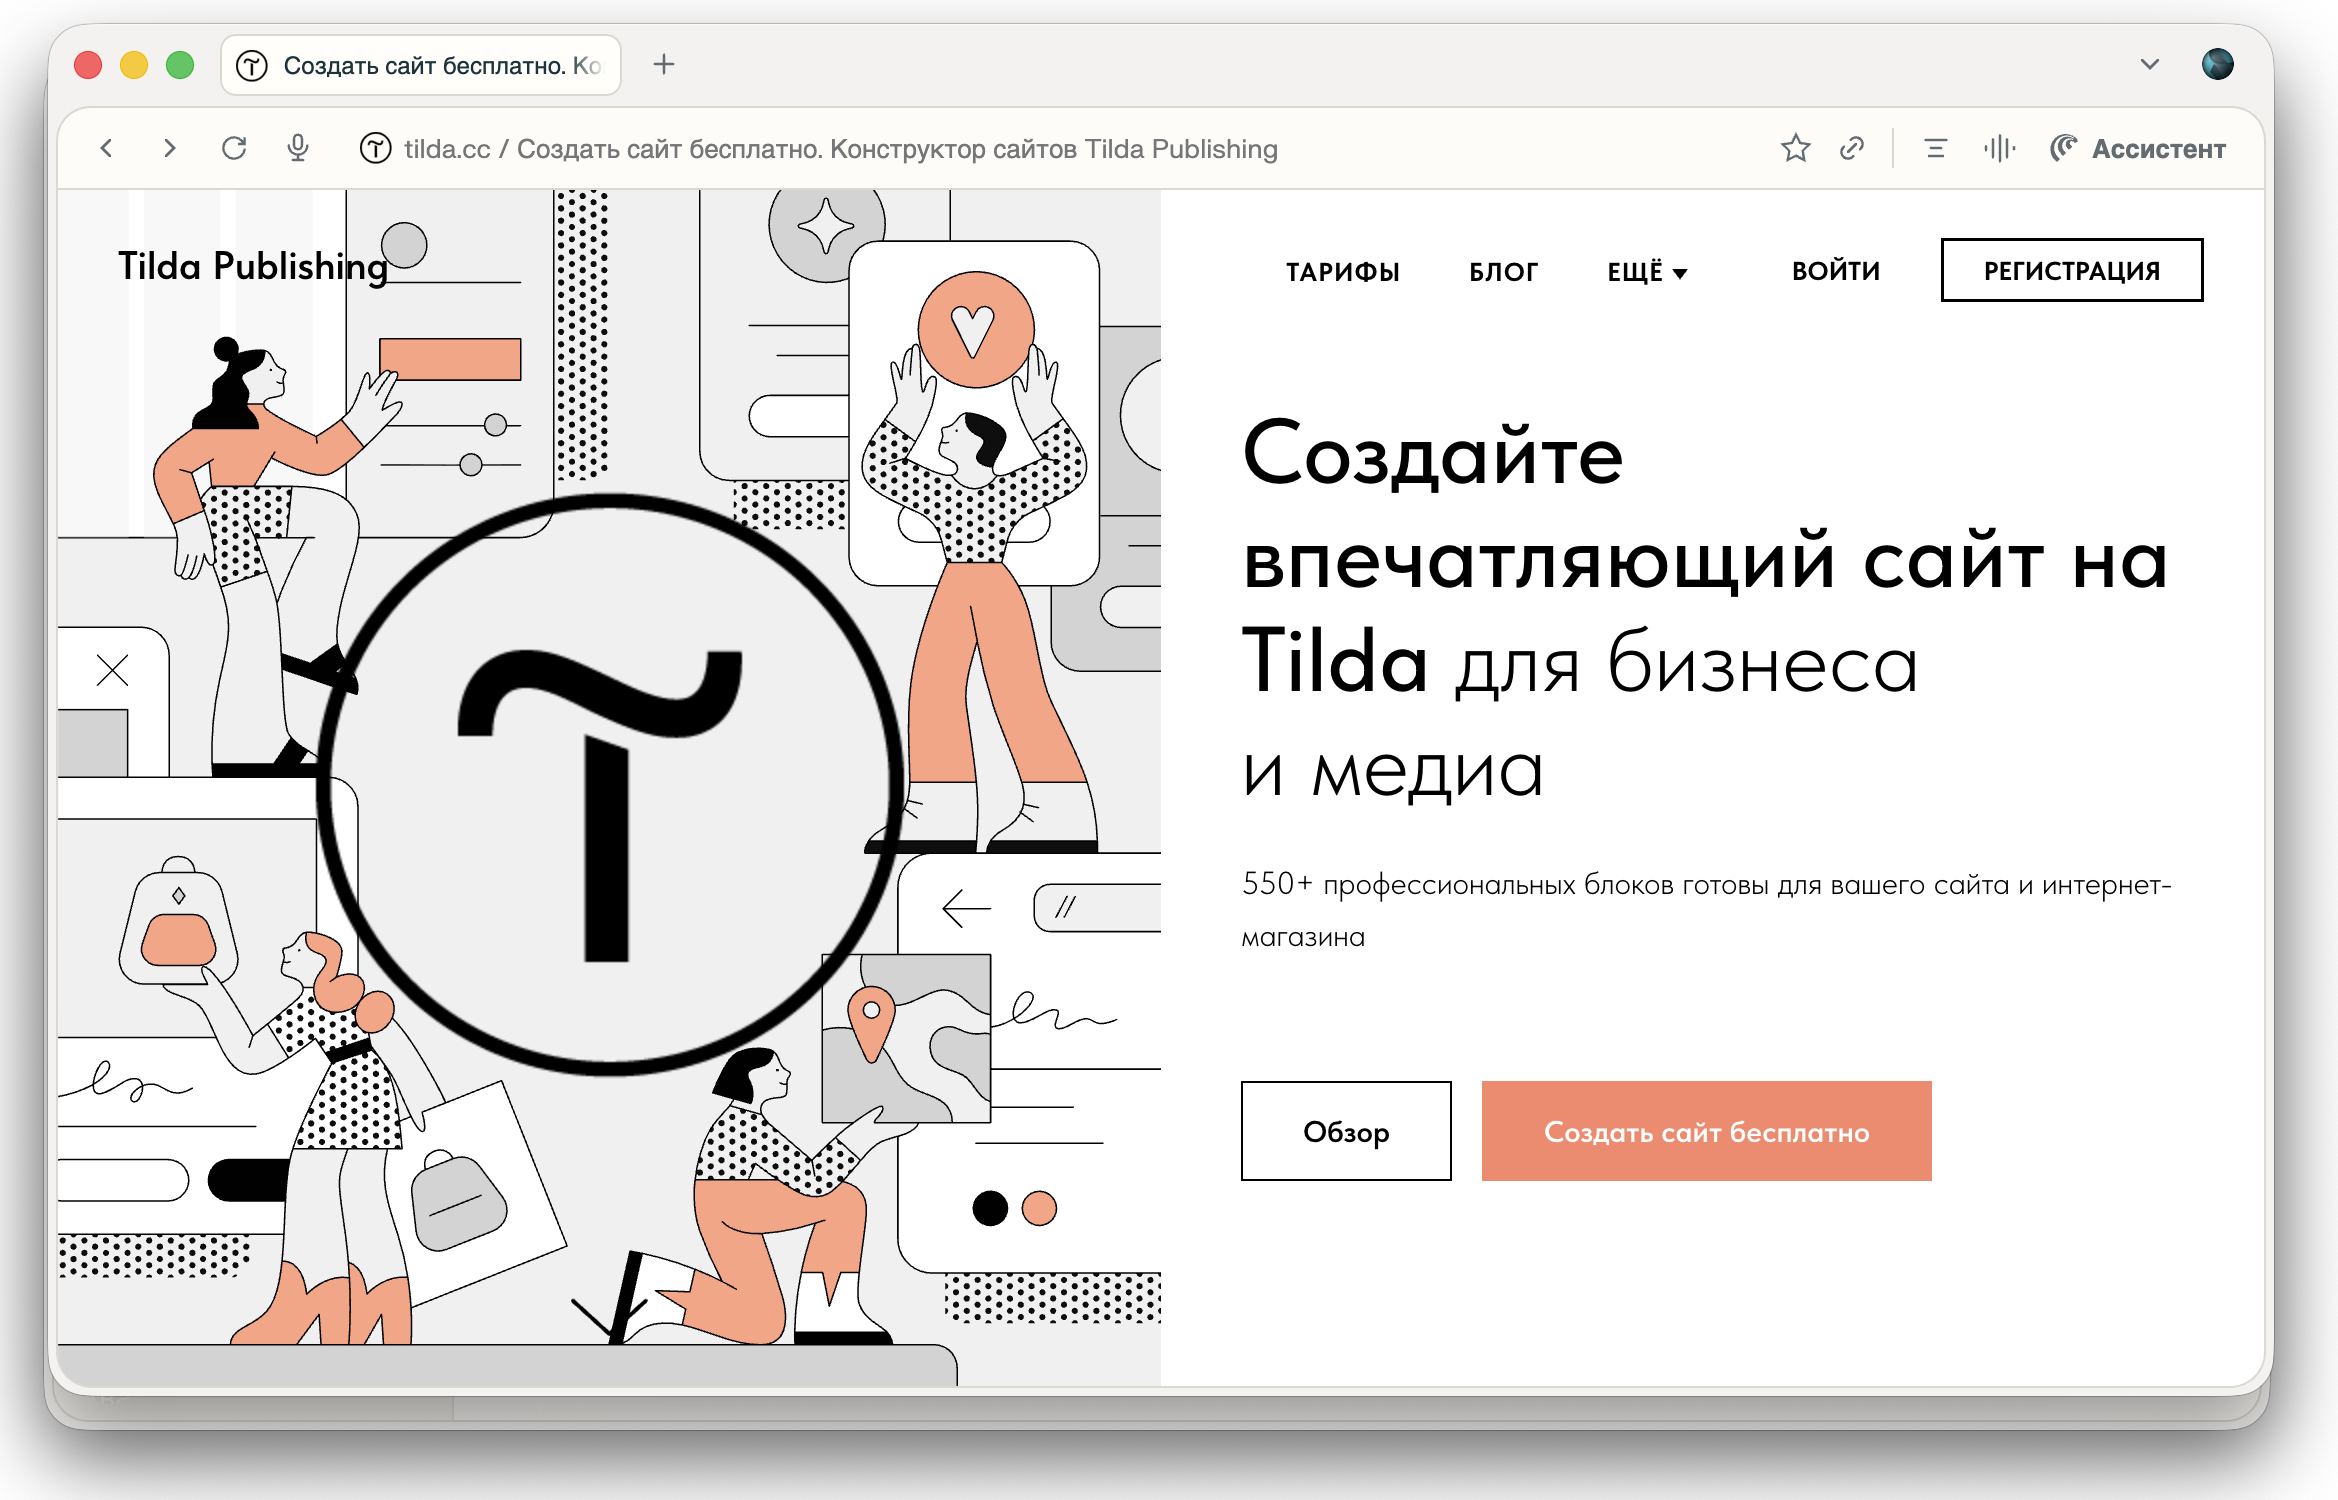The height and width of the screenshot is (1500, 2338).
Task: Copy the page link with the chain icon
Action: coord(1852,149)
